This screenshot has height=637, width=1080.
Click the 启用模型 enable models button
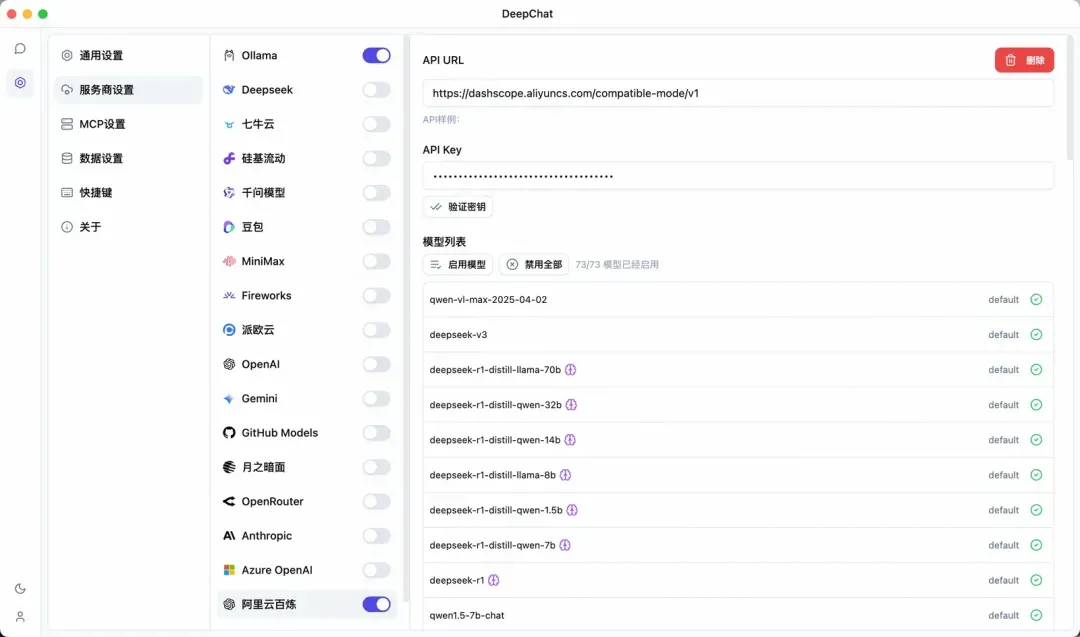pyautogui.click(x=457, y=264)
